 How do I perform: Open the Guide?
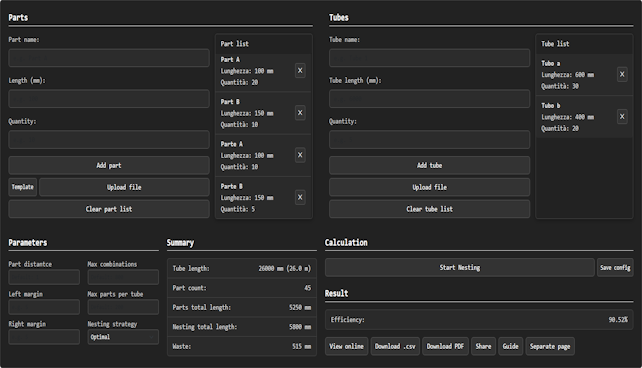click(x=510, y=346)
